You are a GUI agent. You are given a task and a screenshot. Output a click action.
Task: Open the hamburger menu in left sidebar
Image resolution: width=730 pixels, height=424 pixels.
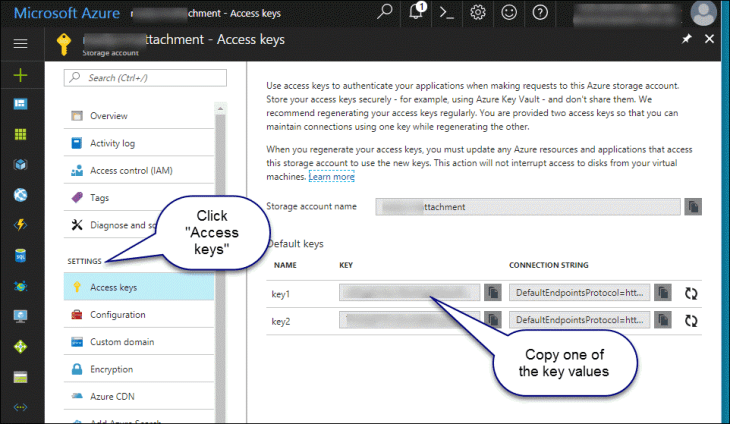tap(20, 44)
